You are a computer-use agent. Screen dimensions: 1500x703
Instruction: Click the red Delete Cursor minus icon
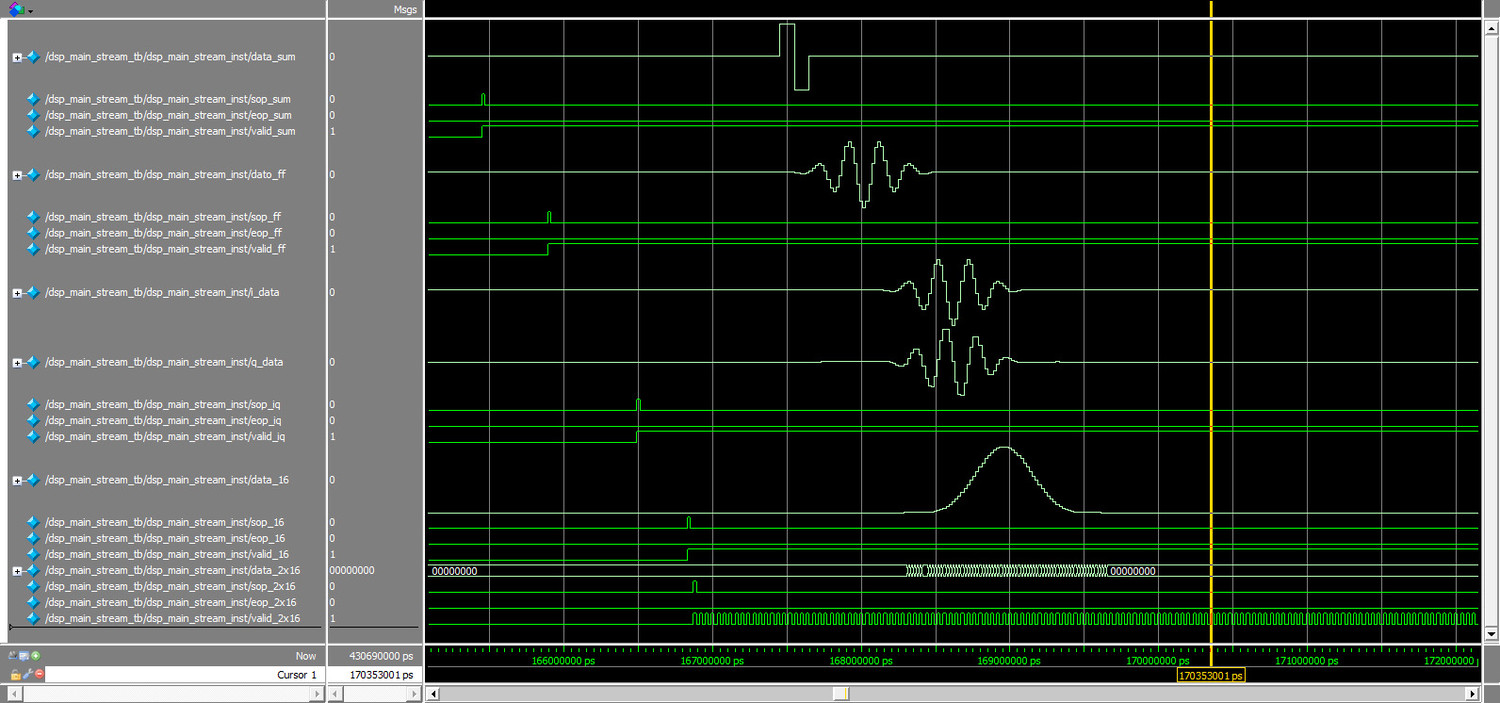point(40,675)
